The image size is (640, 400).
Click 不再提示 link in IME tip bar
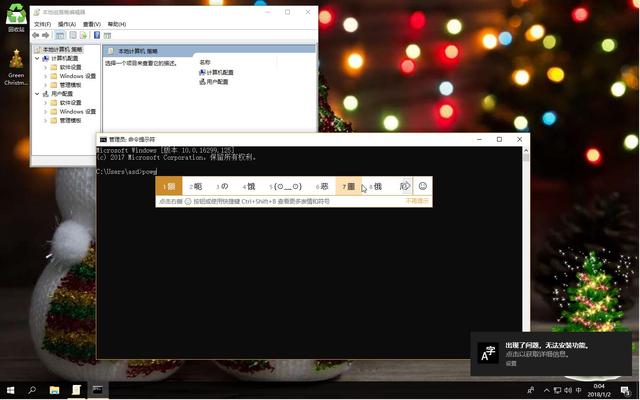417,201
